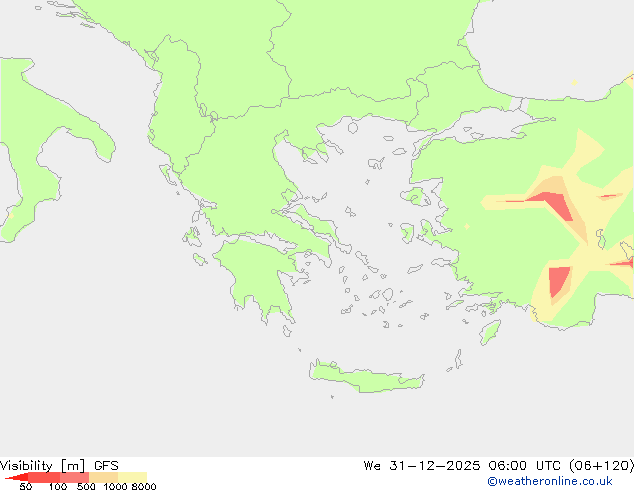634x490 pixels.
Task: Click the "1000" legend value
Action: 115,486
